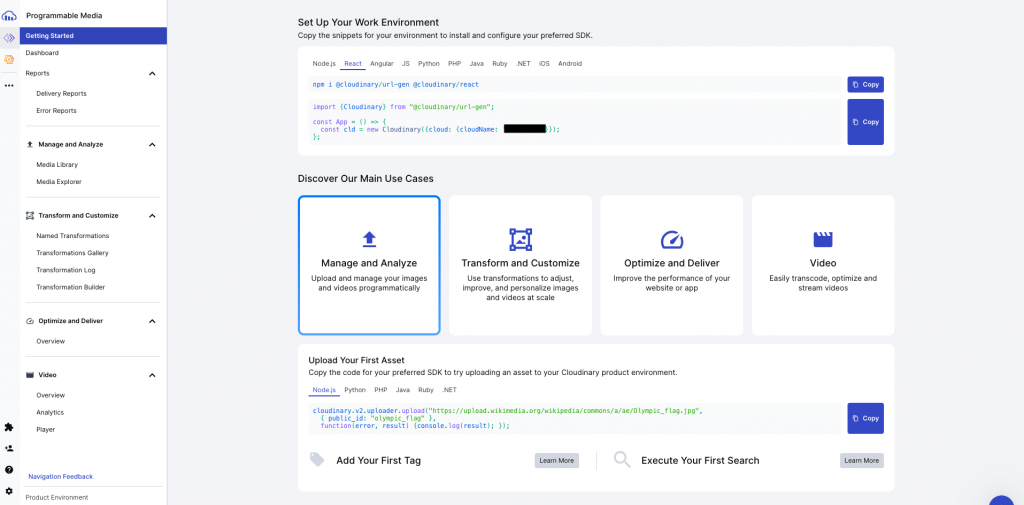
Task: Switch to the PHP tab in work environment
Action: (455, 63)
